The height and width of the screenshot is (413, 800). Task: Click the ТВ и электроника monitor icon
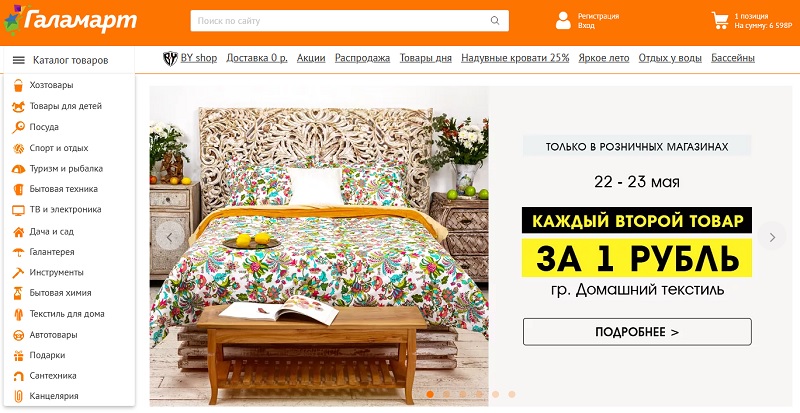click(18, 210)
